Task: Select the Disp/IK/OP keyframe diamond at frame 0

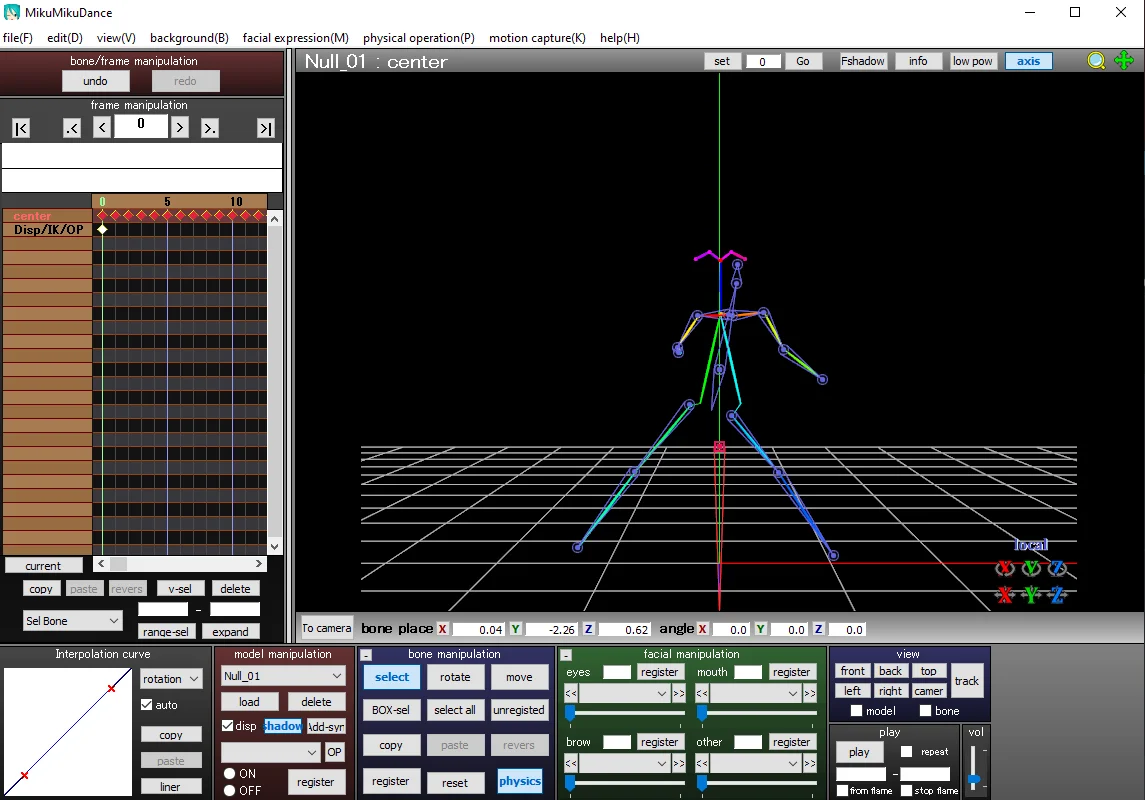Action: [102, 229]
